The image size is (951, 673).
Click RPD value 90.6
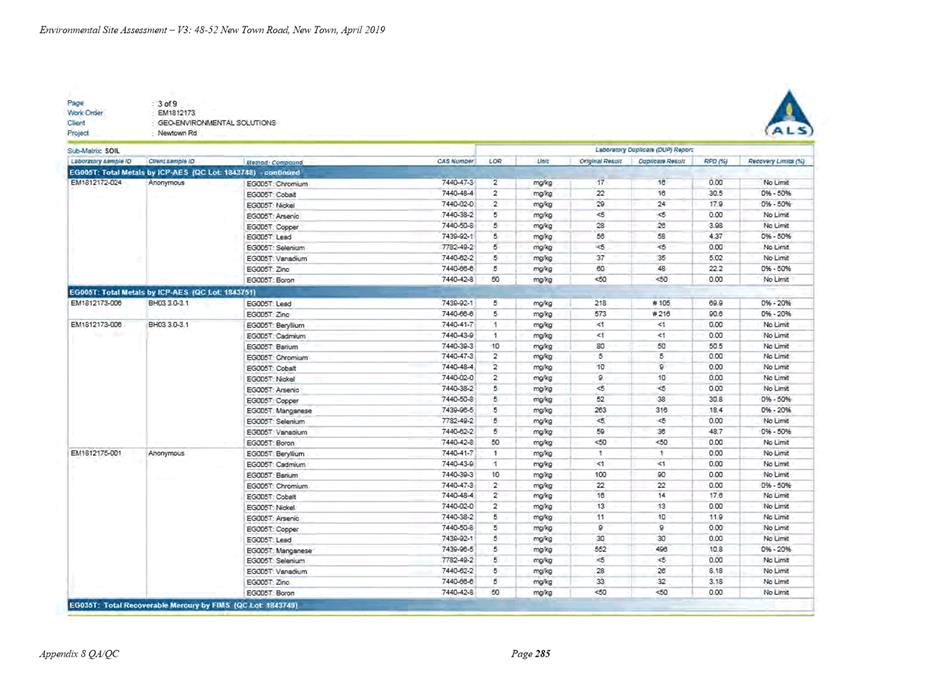coord(716,314)
